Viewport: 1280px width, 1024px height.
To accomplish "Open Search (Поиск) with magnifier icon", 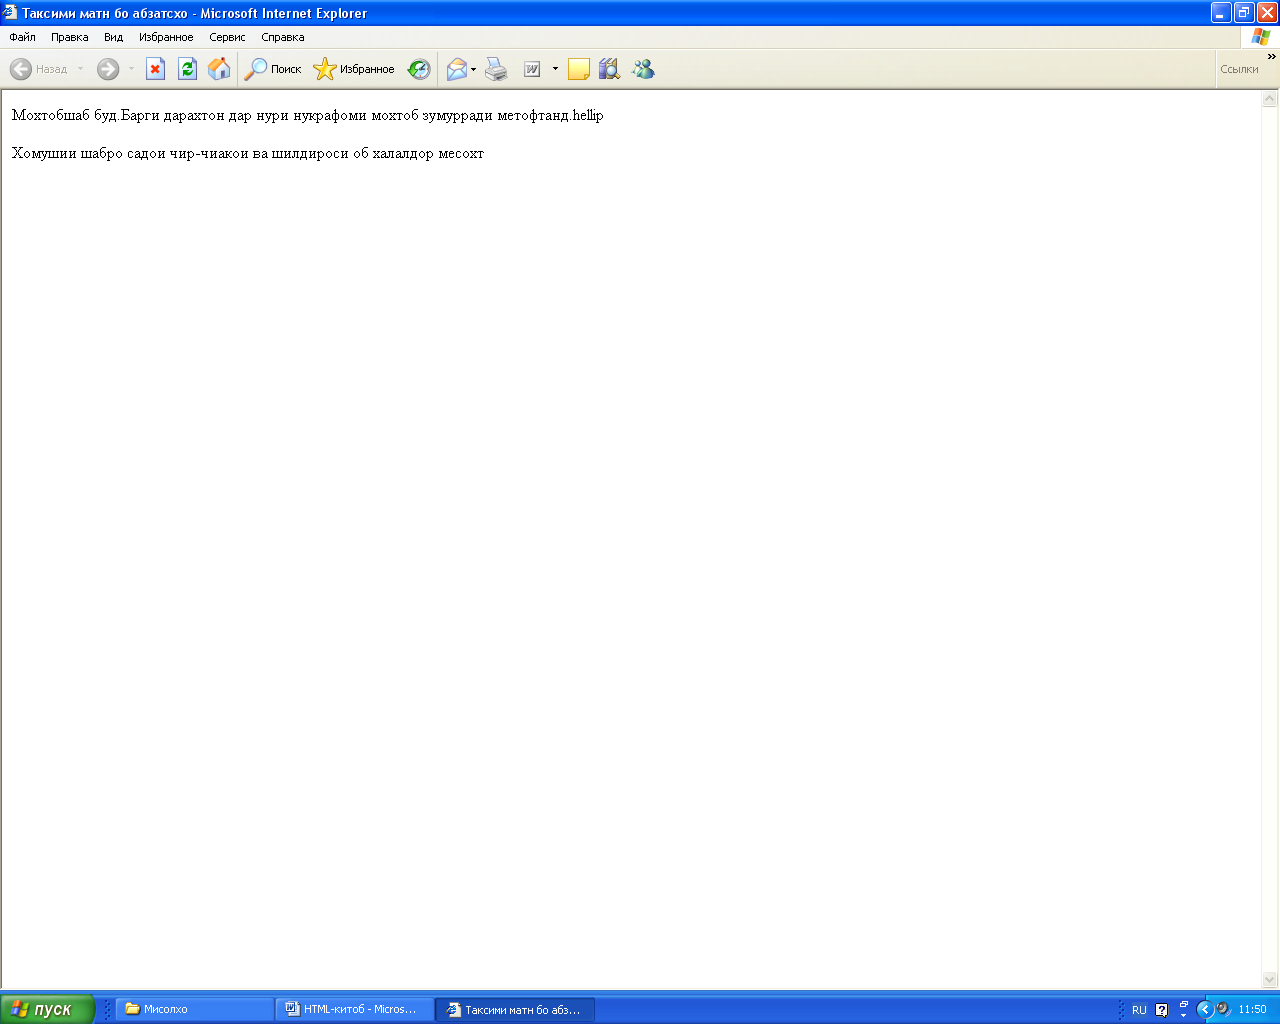I will pos(273,69).
